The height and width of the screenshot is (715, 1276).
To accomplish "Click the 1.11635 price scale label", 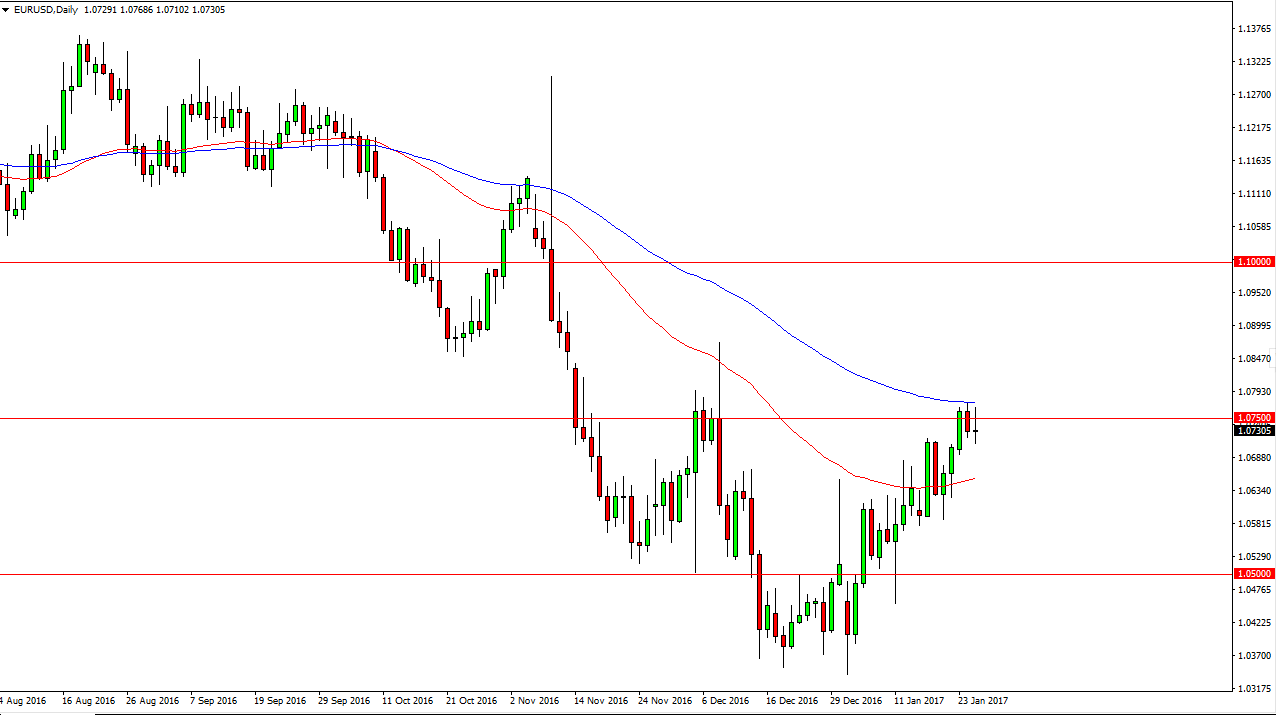I will (1254, 161).
